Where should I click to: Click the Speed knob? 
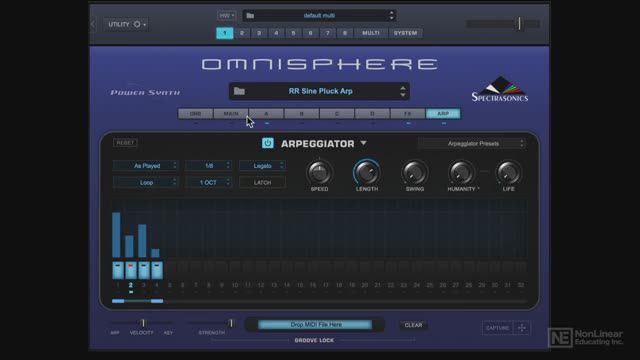(319, 172)
